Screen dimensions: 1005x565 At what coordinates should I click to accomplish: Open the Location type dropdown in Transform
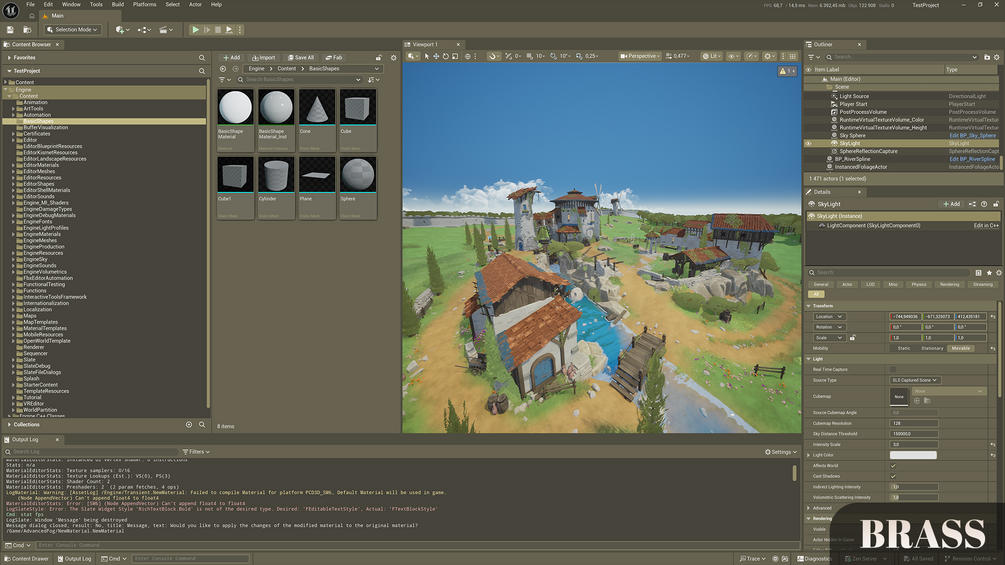click(829, 316)
